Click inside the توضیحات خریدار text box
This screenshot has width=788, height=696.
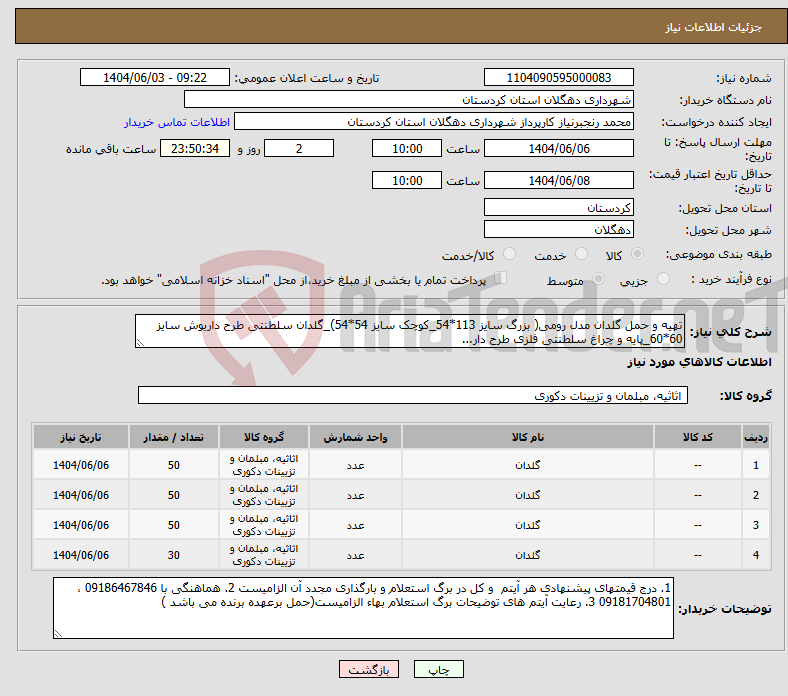366,606
